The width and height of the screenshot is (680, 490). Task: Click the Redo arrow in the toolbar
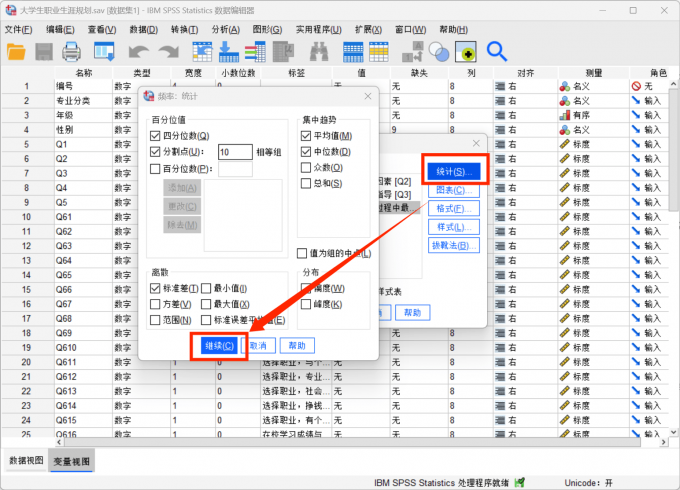[166, 50]
